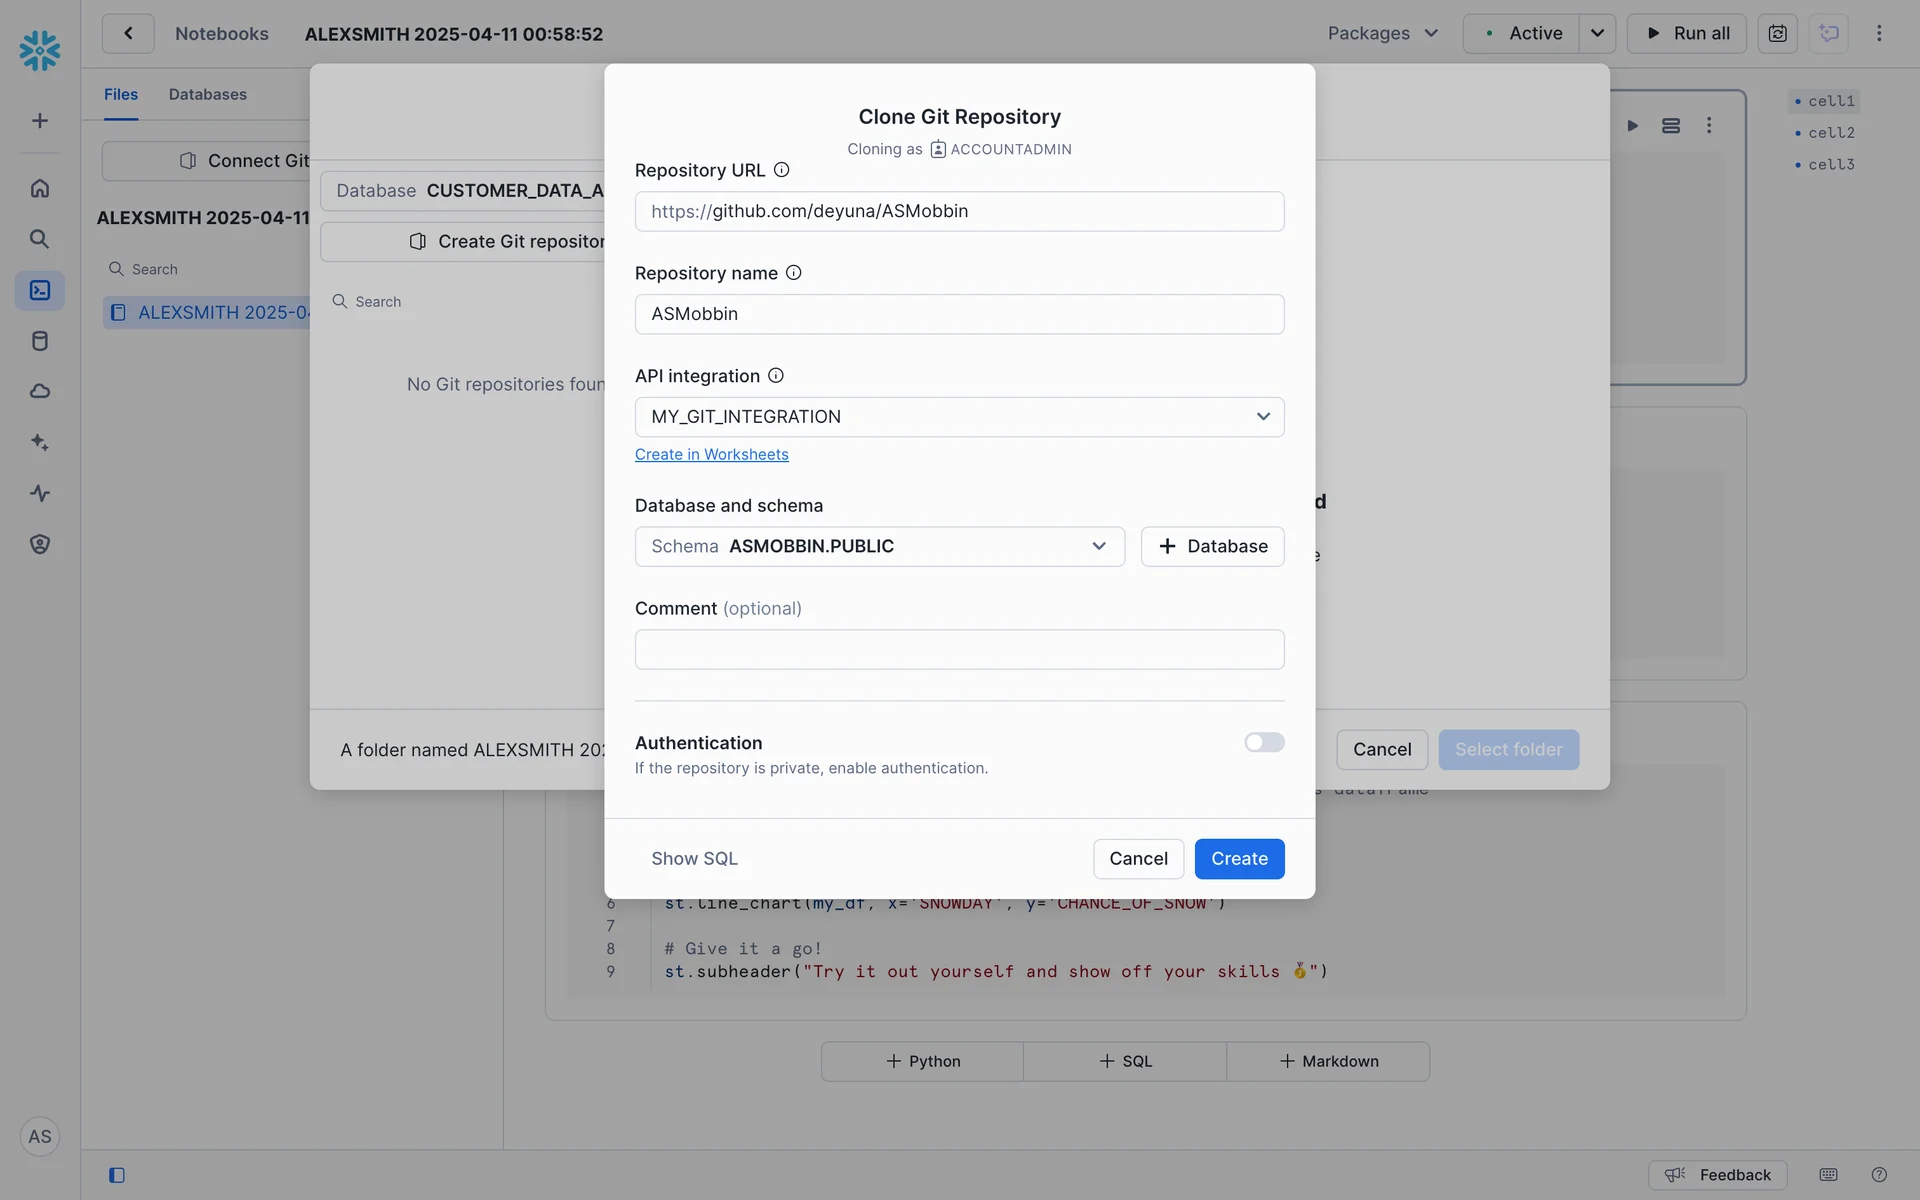Click Repository URL info icon
This screenshot has width=1920, height=1200.
coord(782,170)
